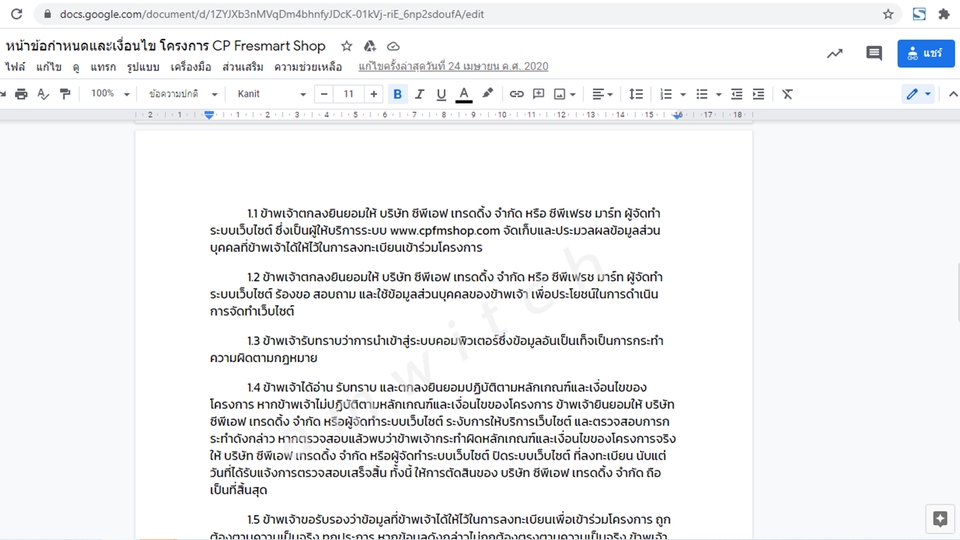960x540 pixels.
Task: Click the text www.cpfmshop.com in paragraph 1.1
Action: tap(445, 231)
